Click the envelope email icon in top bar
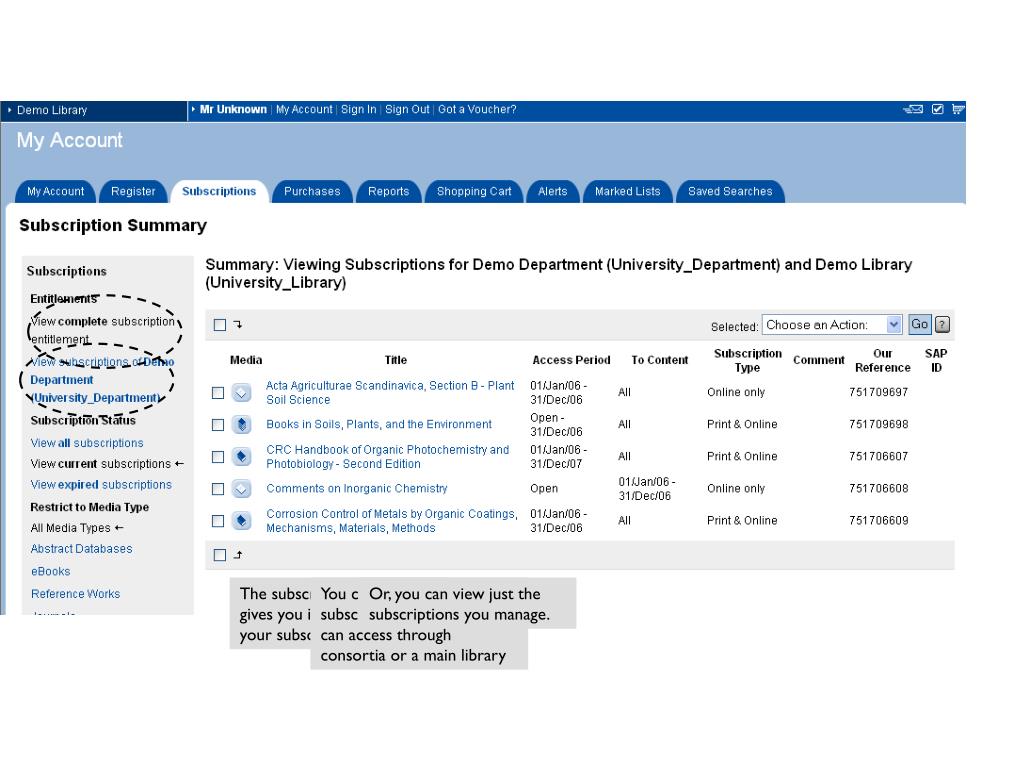Image resolution: width=1024 pixels, height=768 pixels. point(912,109)
